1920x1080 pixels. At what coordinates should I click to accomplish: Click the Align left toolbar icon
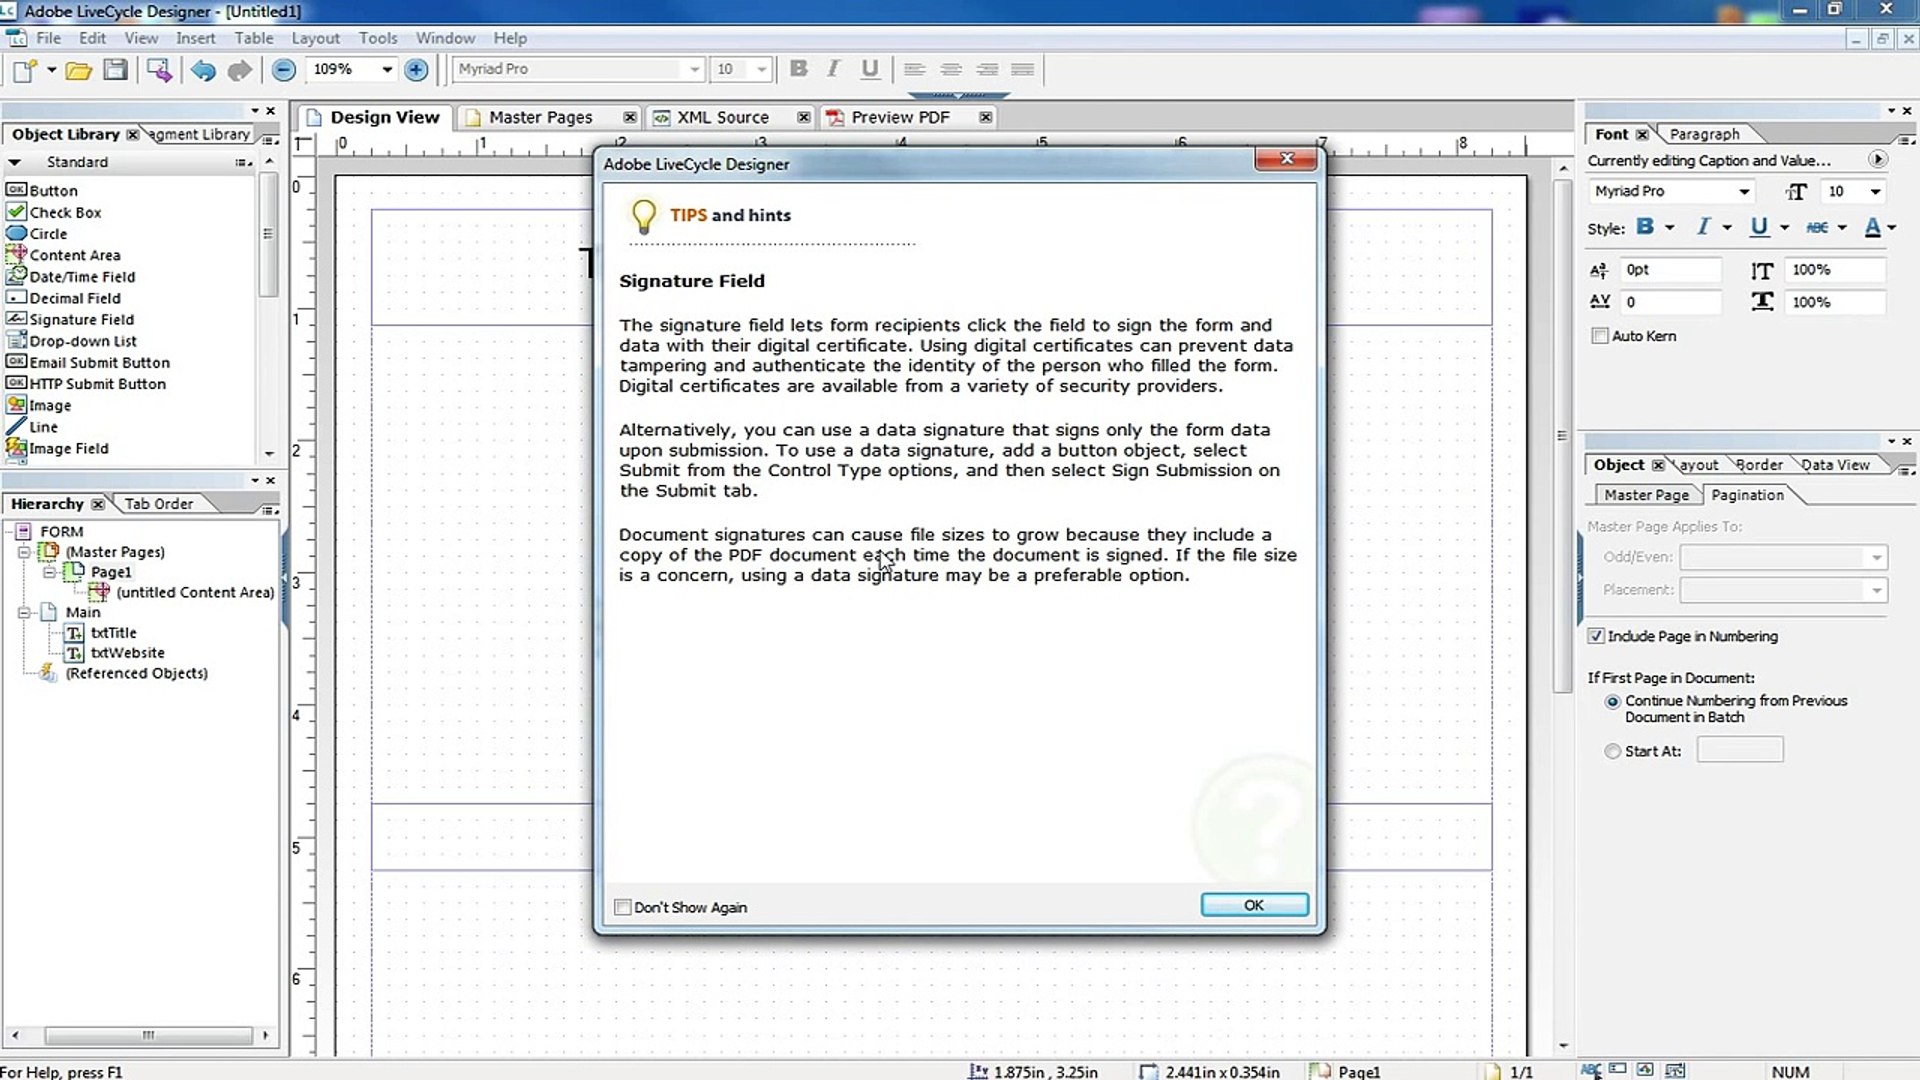914,69
